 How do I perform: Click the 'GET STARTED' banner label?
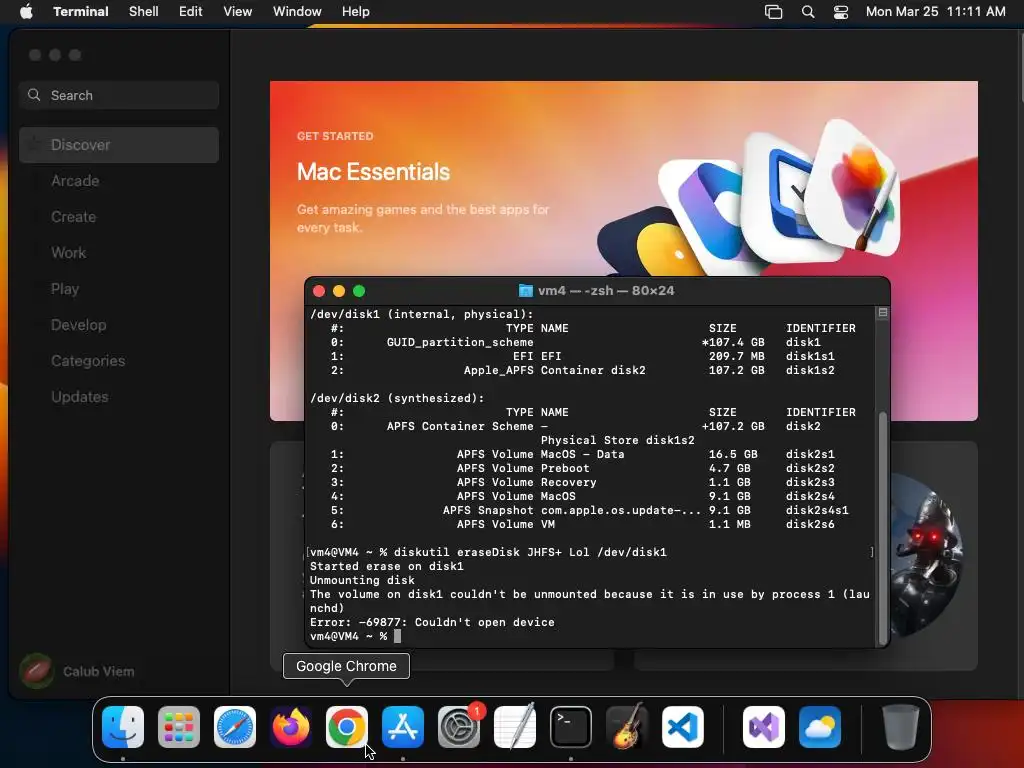pos(335,136)
